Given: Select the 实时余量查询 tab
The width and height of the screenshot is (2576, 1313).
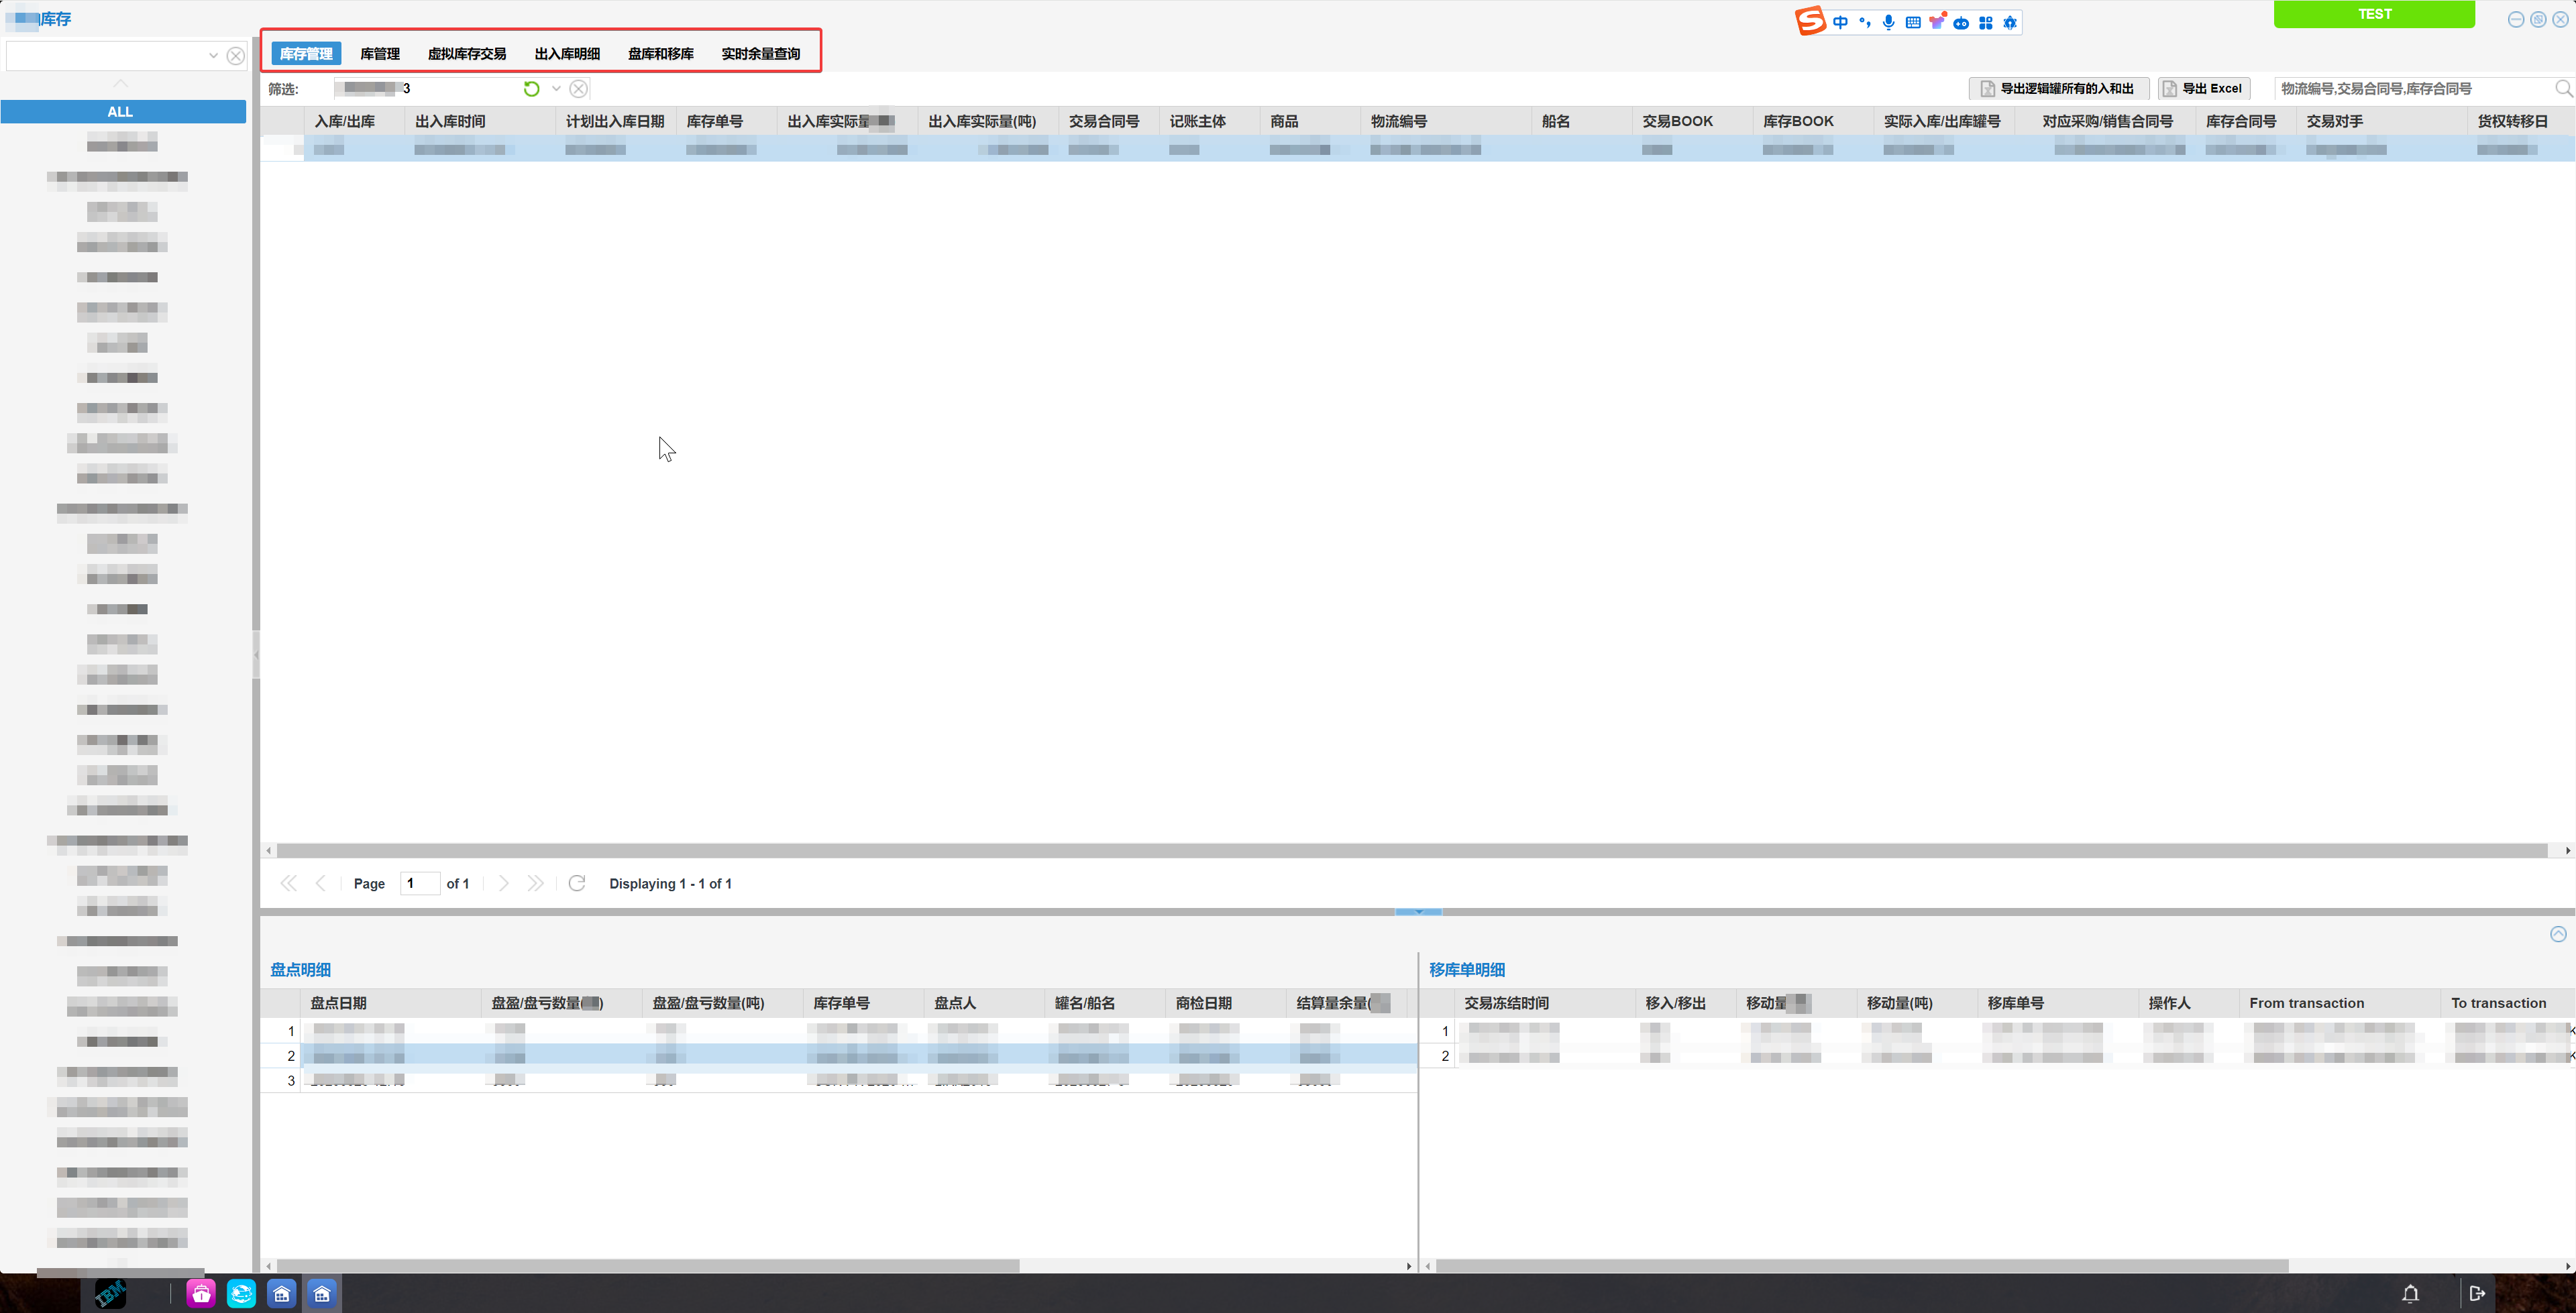Looking at the screenshot, I should coord(761,54).
